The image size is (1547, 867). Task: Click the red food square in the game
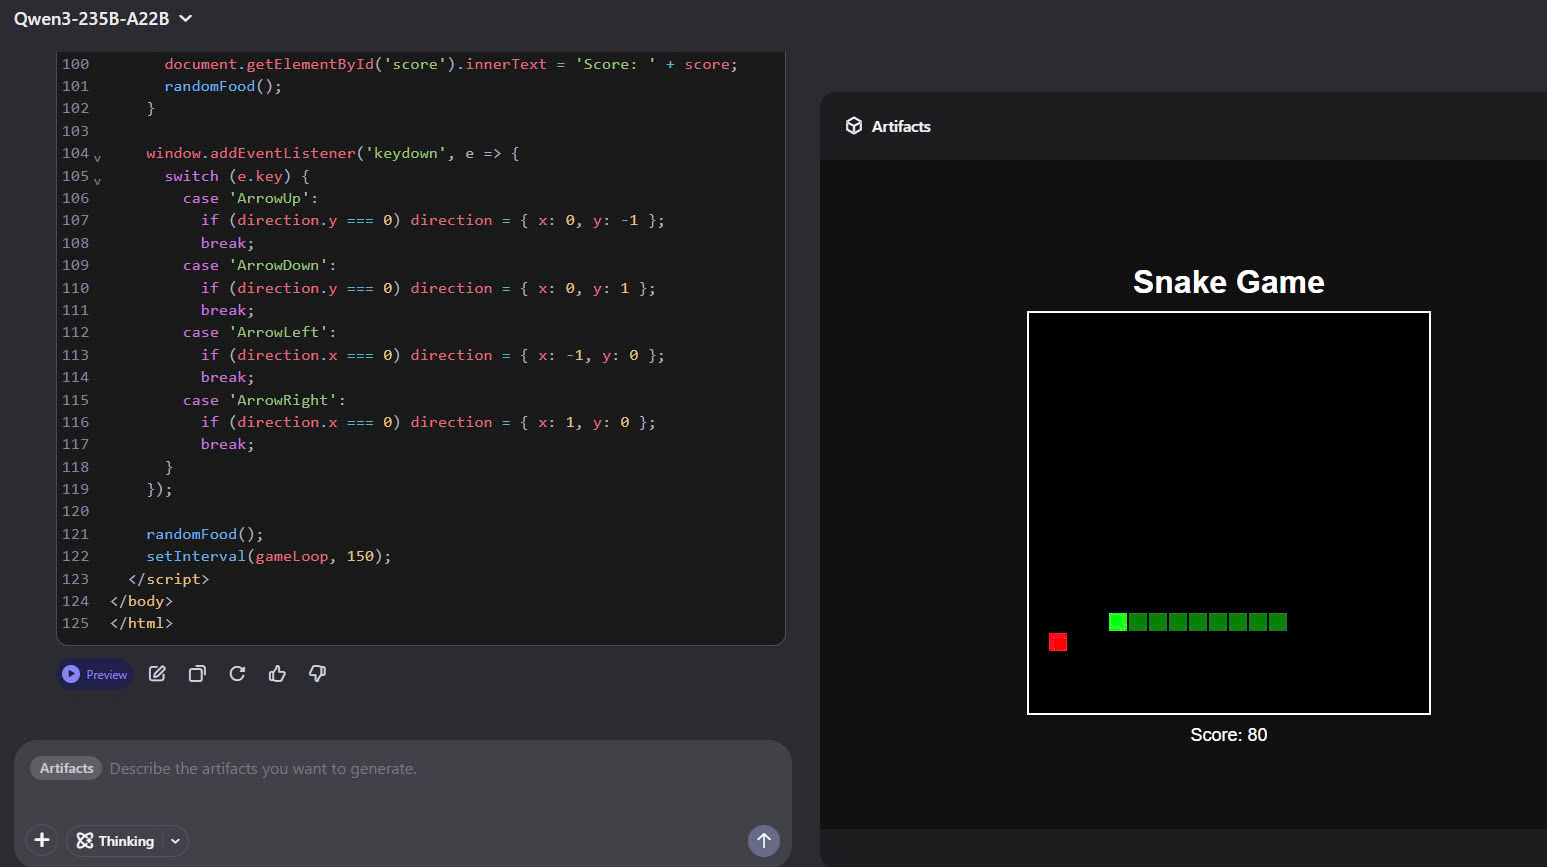coord(1058,642)
